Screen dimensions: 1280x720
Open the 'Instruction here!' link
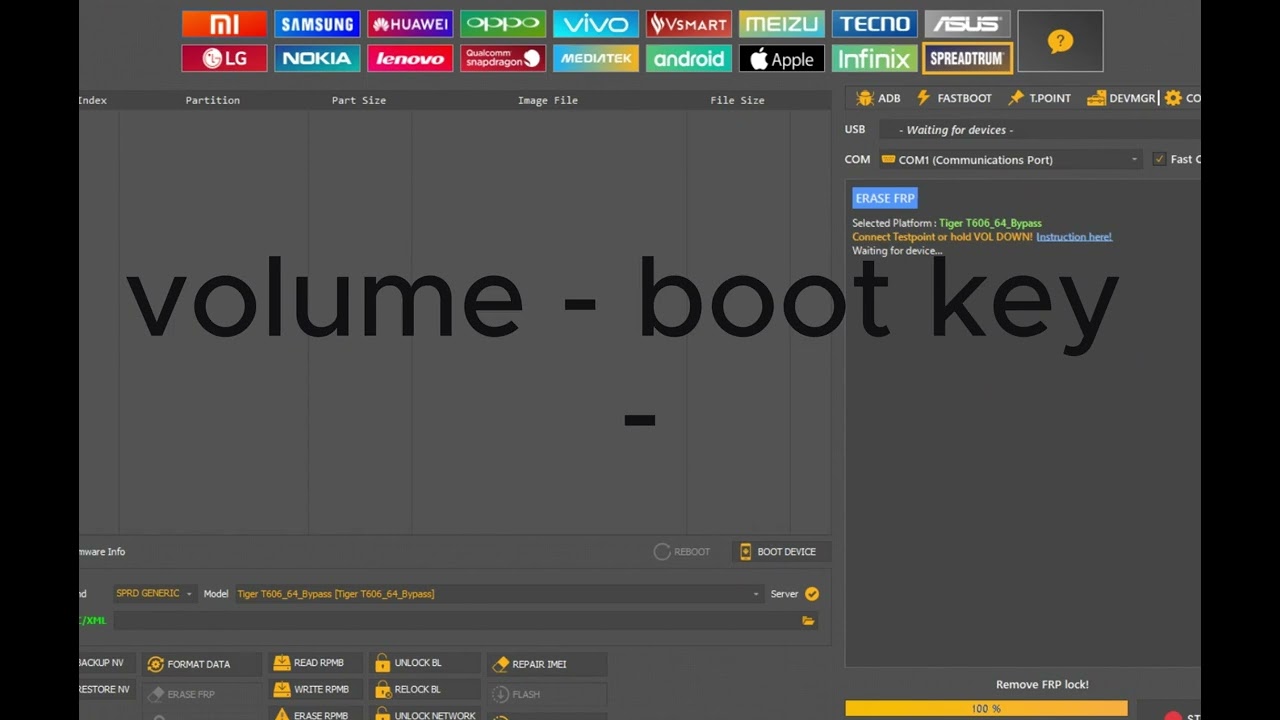click(x=1074, y=237)
